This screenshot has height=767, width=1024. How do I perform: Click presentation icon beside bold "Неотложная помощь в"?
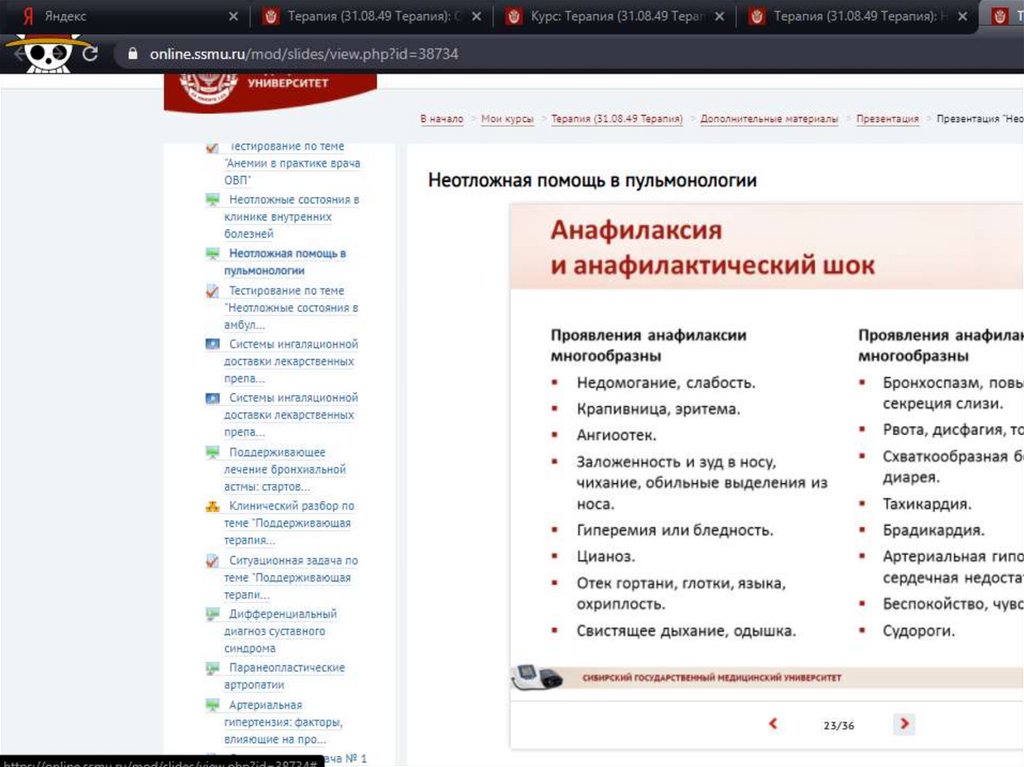coord(212,253)
